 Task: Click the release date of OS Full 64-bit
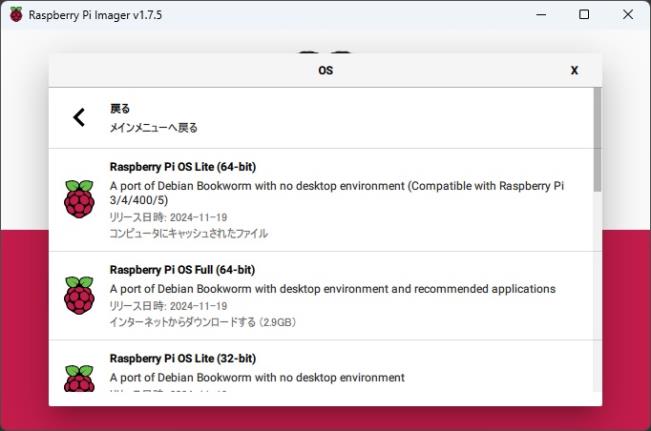pos(168,306)
